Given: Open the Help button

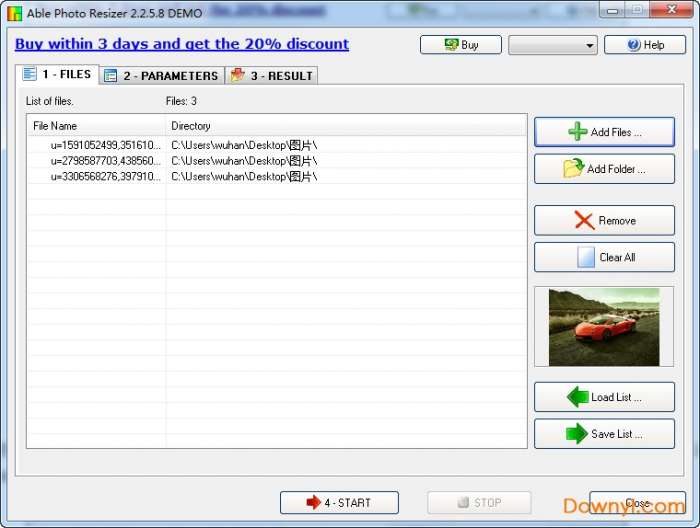Looking at the screenshot, I should [x=645, y=45].
